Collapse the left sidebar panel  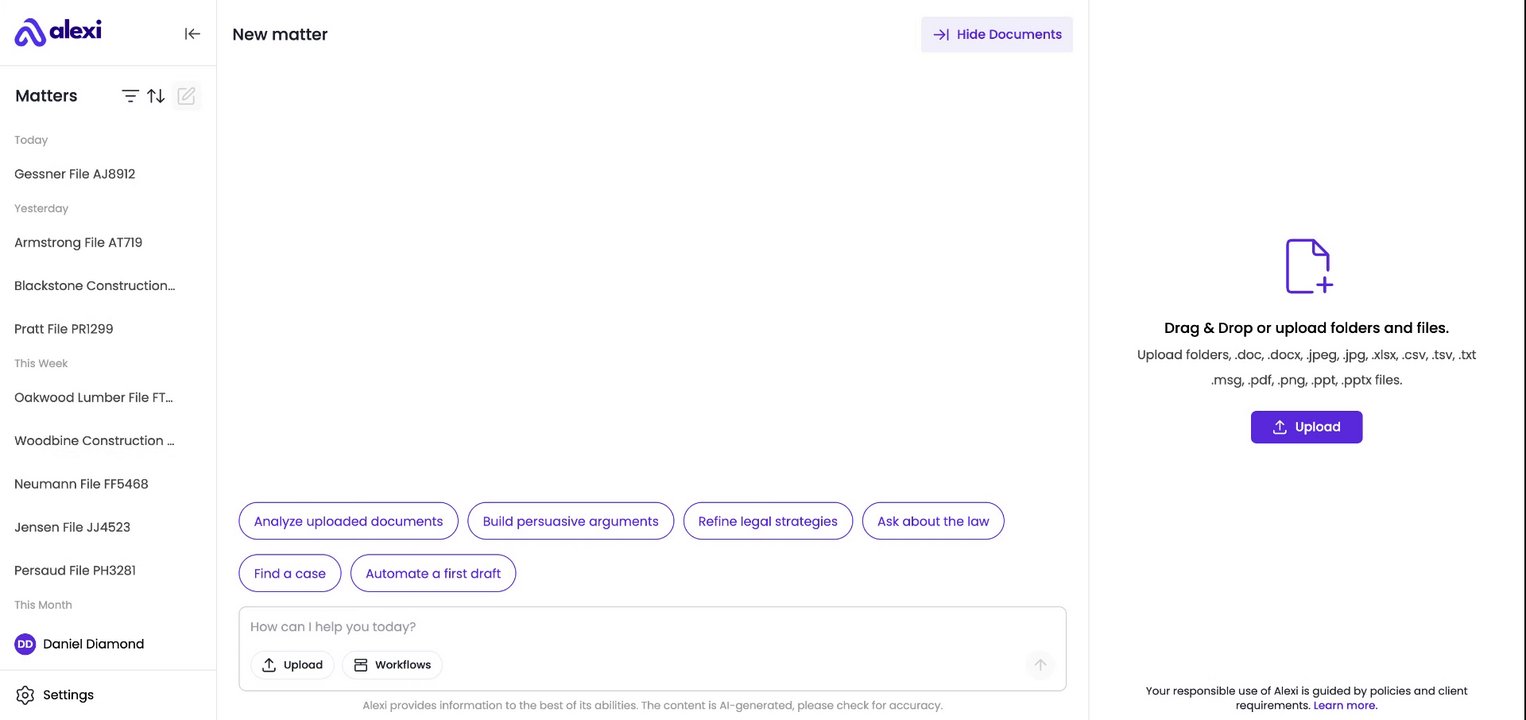pyautogui.click(x=192, y=34)
